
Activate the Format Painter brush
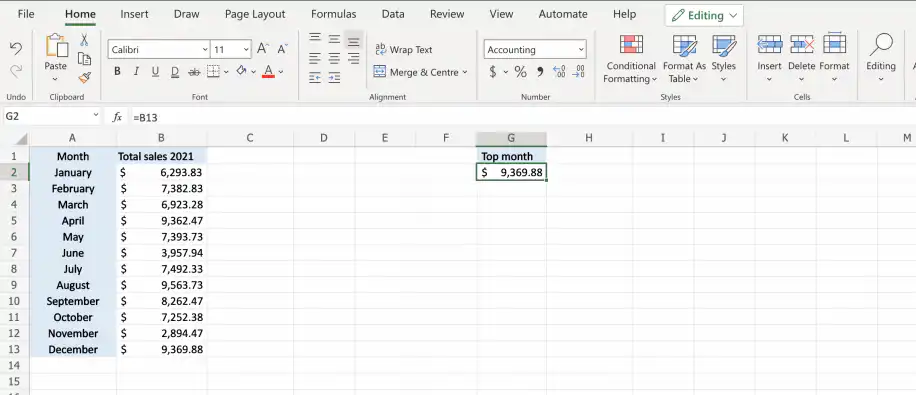84,78
